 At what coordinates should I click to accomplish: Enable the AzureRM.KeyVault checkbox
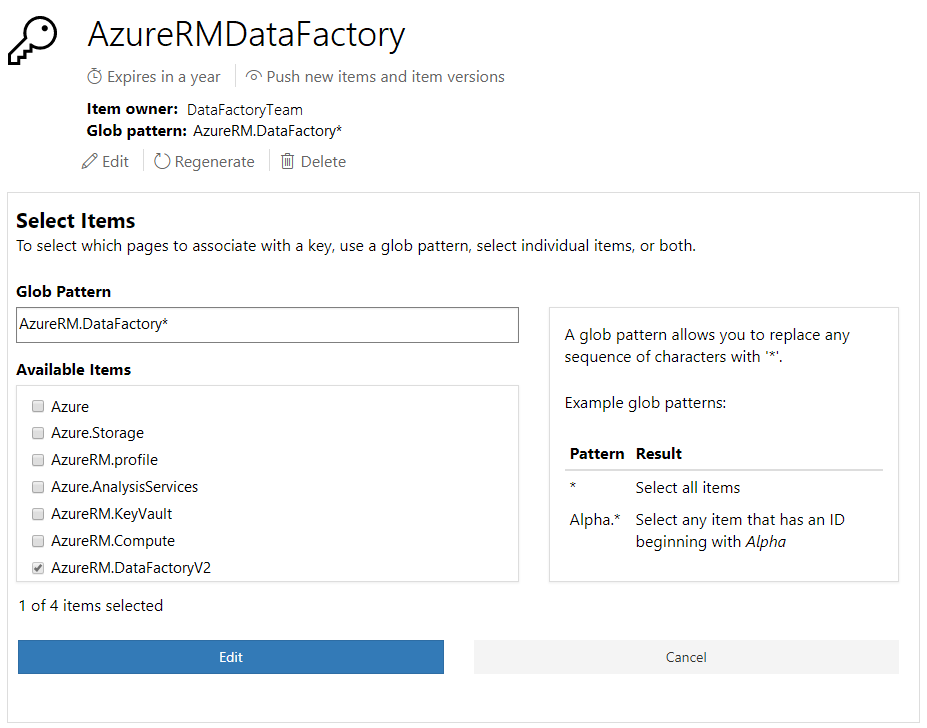pos(37,513)
